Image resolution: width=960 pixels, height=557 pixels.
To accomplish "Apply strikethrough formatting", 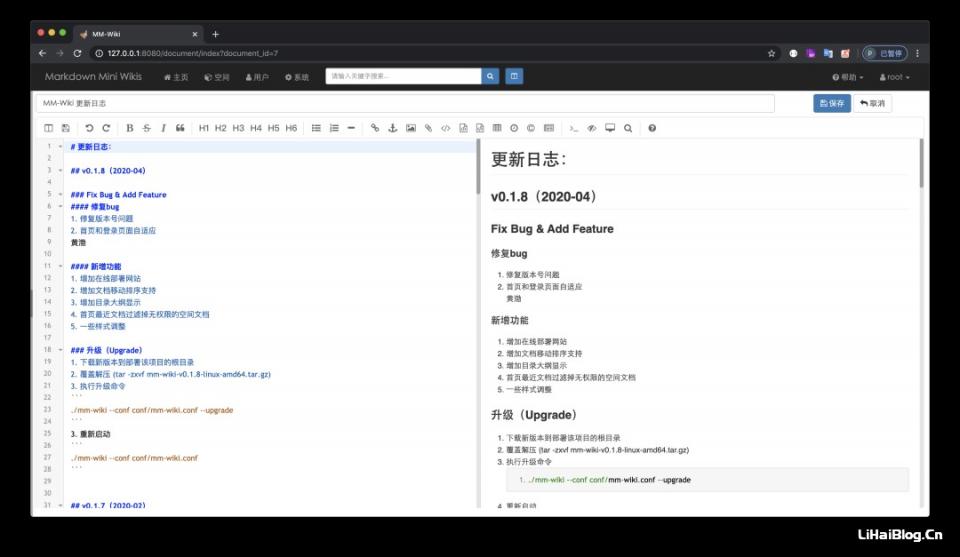I will [x=146, y=128].
